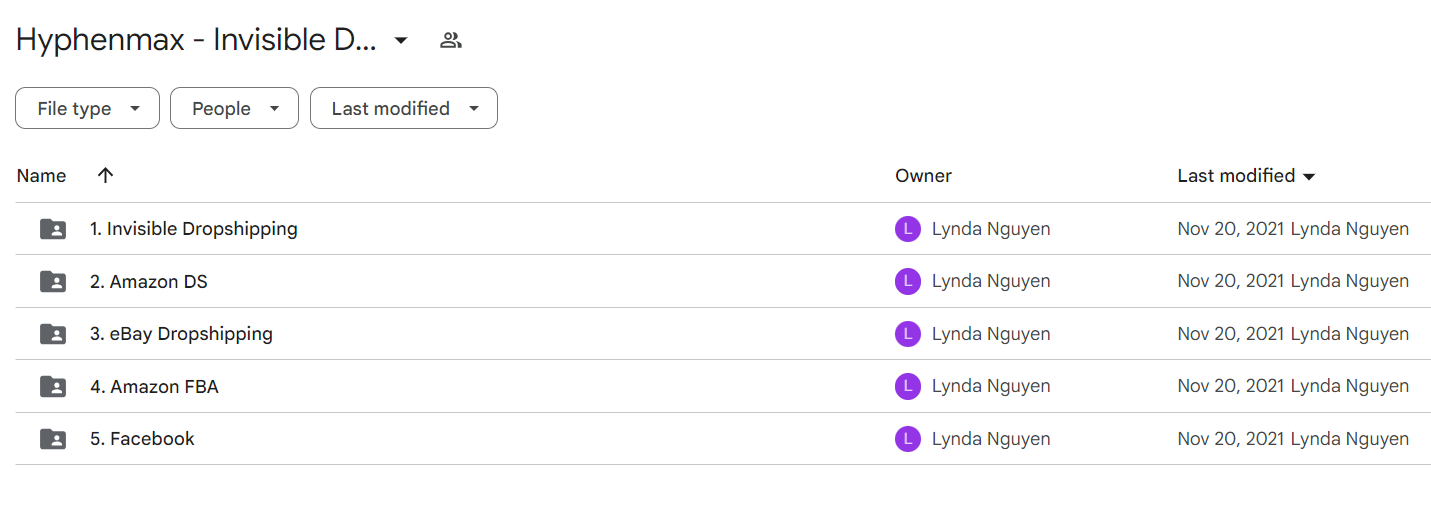Image resolution: width=1431 pixels, height=515 pixels.
Task: Open Last modified column sort options
Action: pyautogui.click(x=1246, y=176)
